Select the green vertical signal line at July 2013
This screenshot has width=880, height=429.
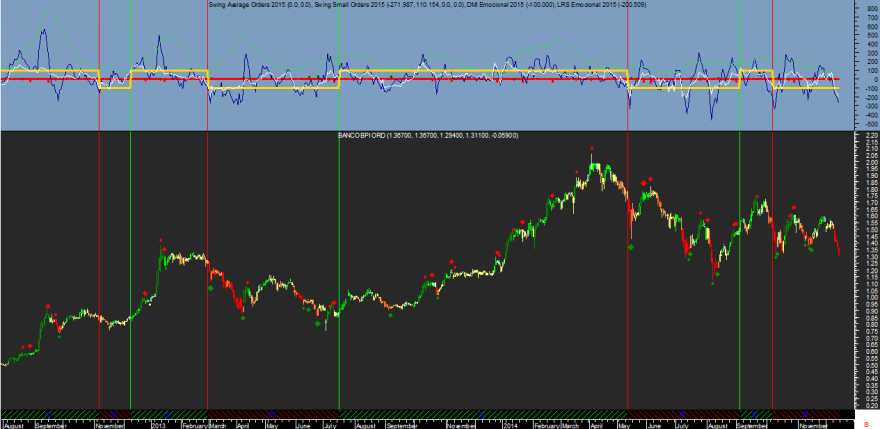pyautogui.click(x=339, y=205)
